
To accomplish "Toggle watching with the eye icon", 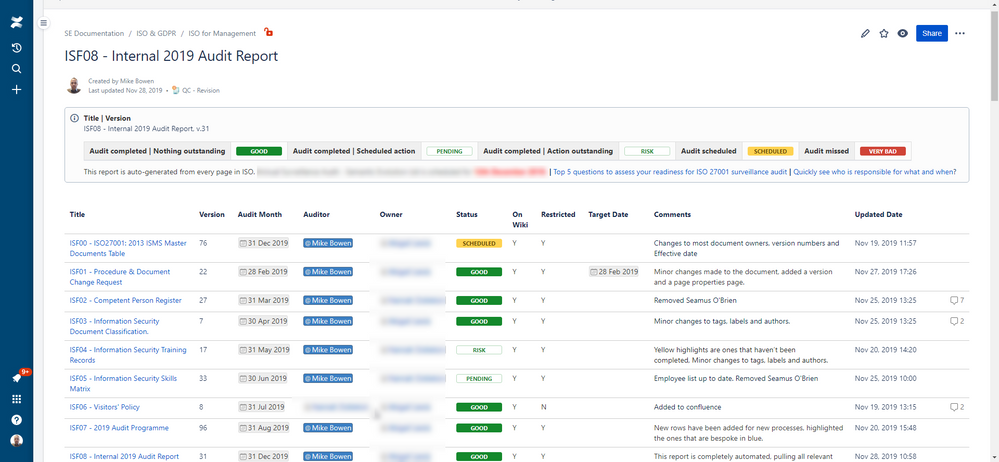I will (902, 34).
